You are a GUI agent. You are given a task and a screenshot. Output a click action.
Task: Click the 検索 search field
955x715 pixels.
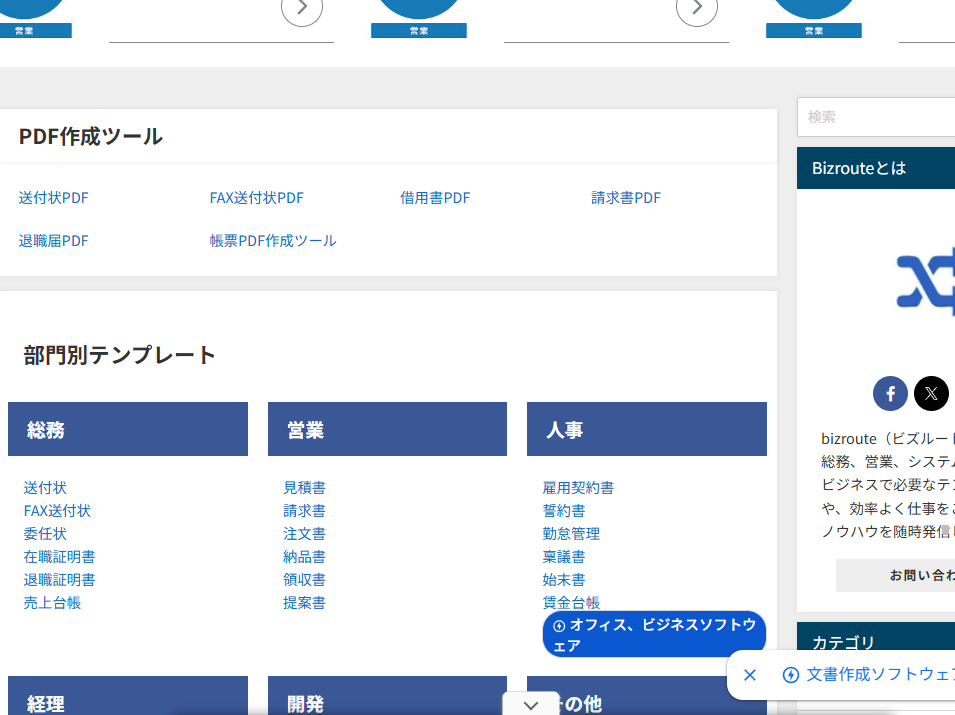(x=875, y=117)
